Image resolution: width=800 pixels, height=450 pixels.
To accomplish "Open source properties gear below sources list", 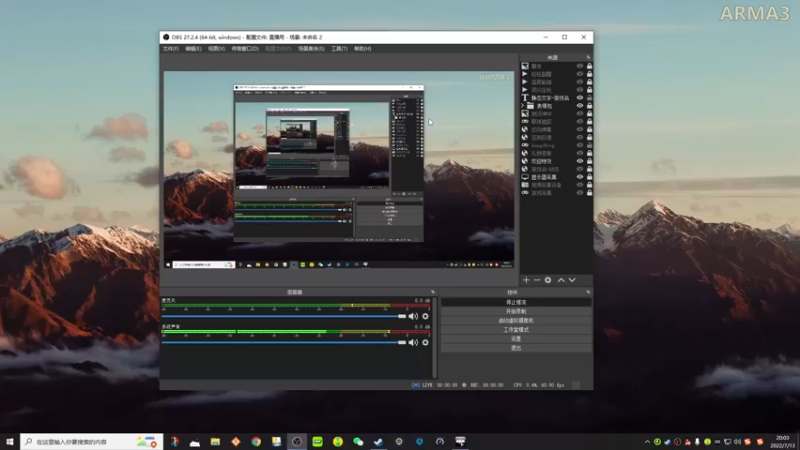I will pos(548,280).
